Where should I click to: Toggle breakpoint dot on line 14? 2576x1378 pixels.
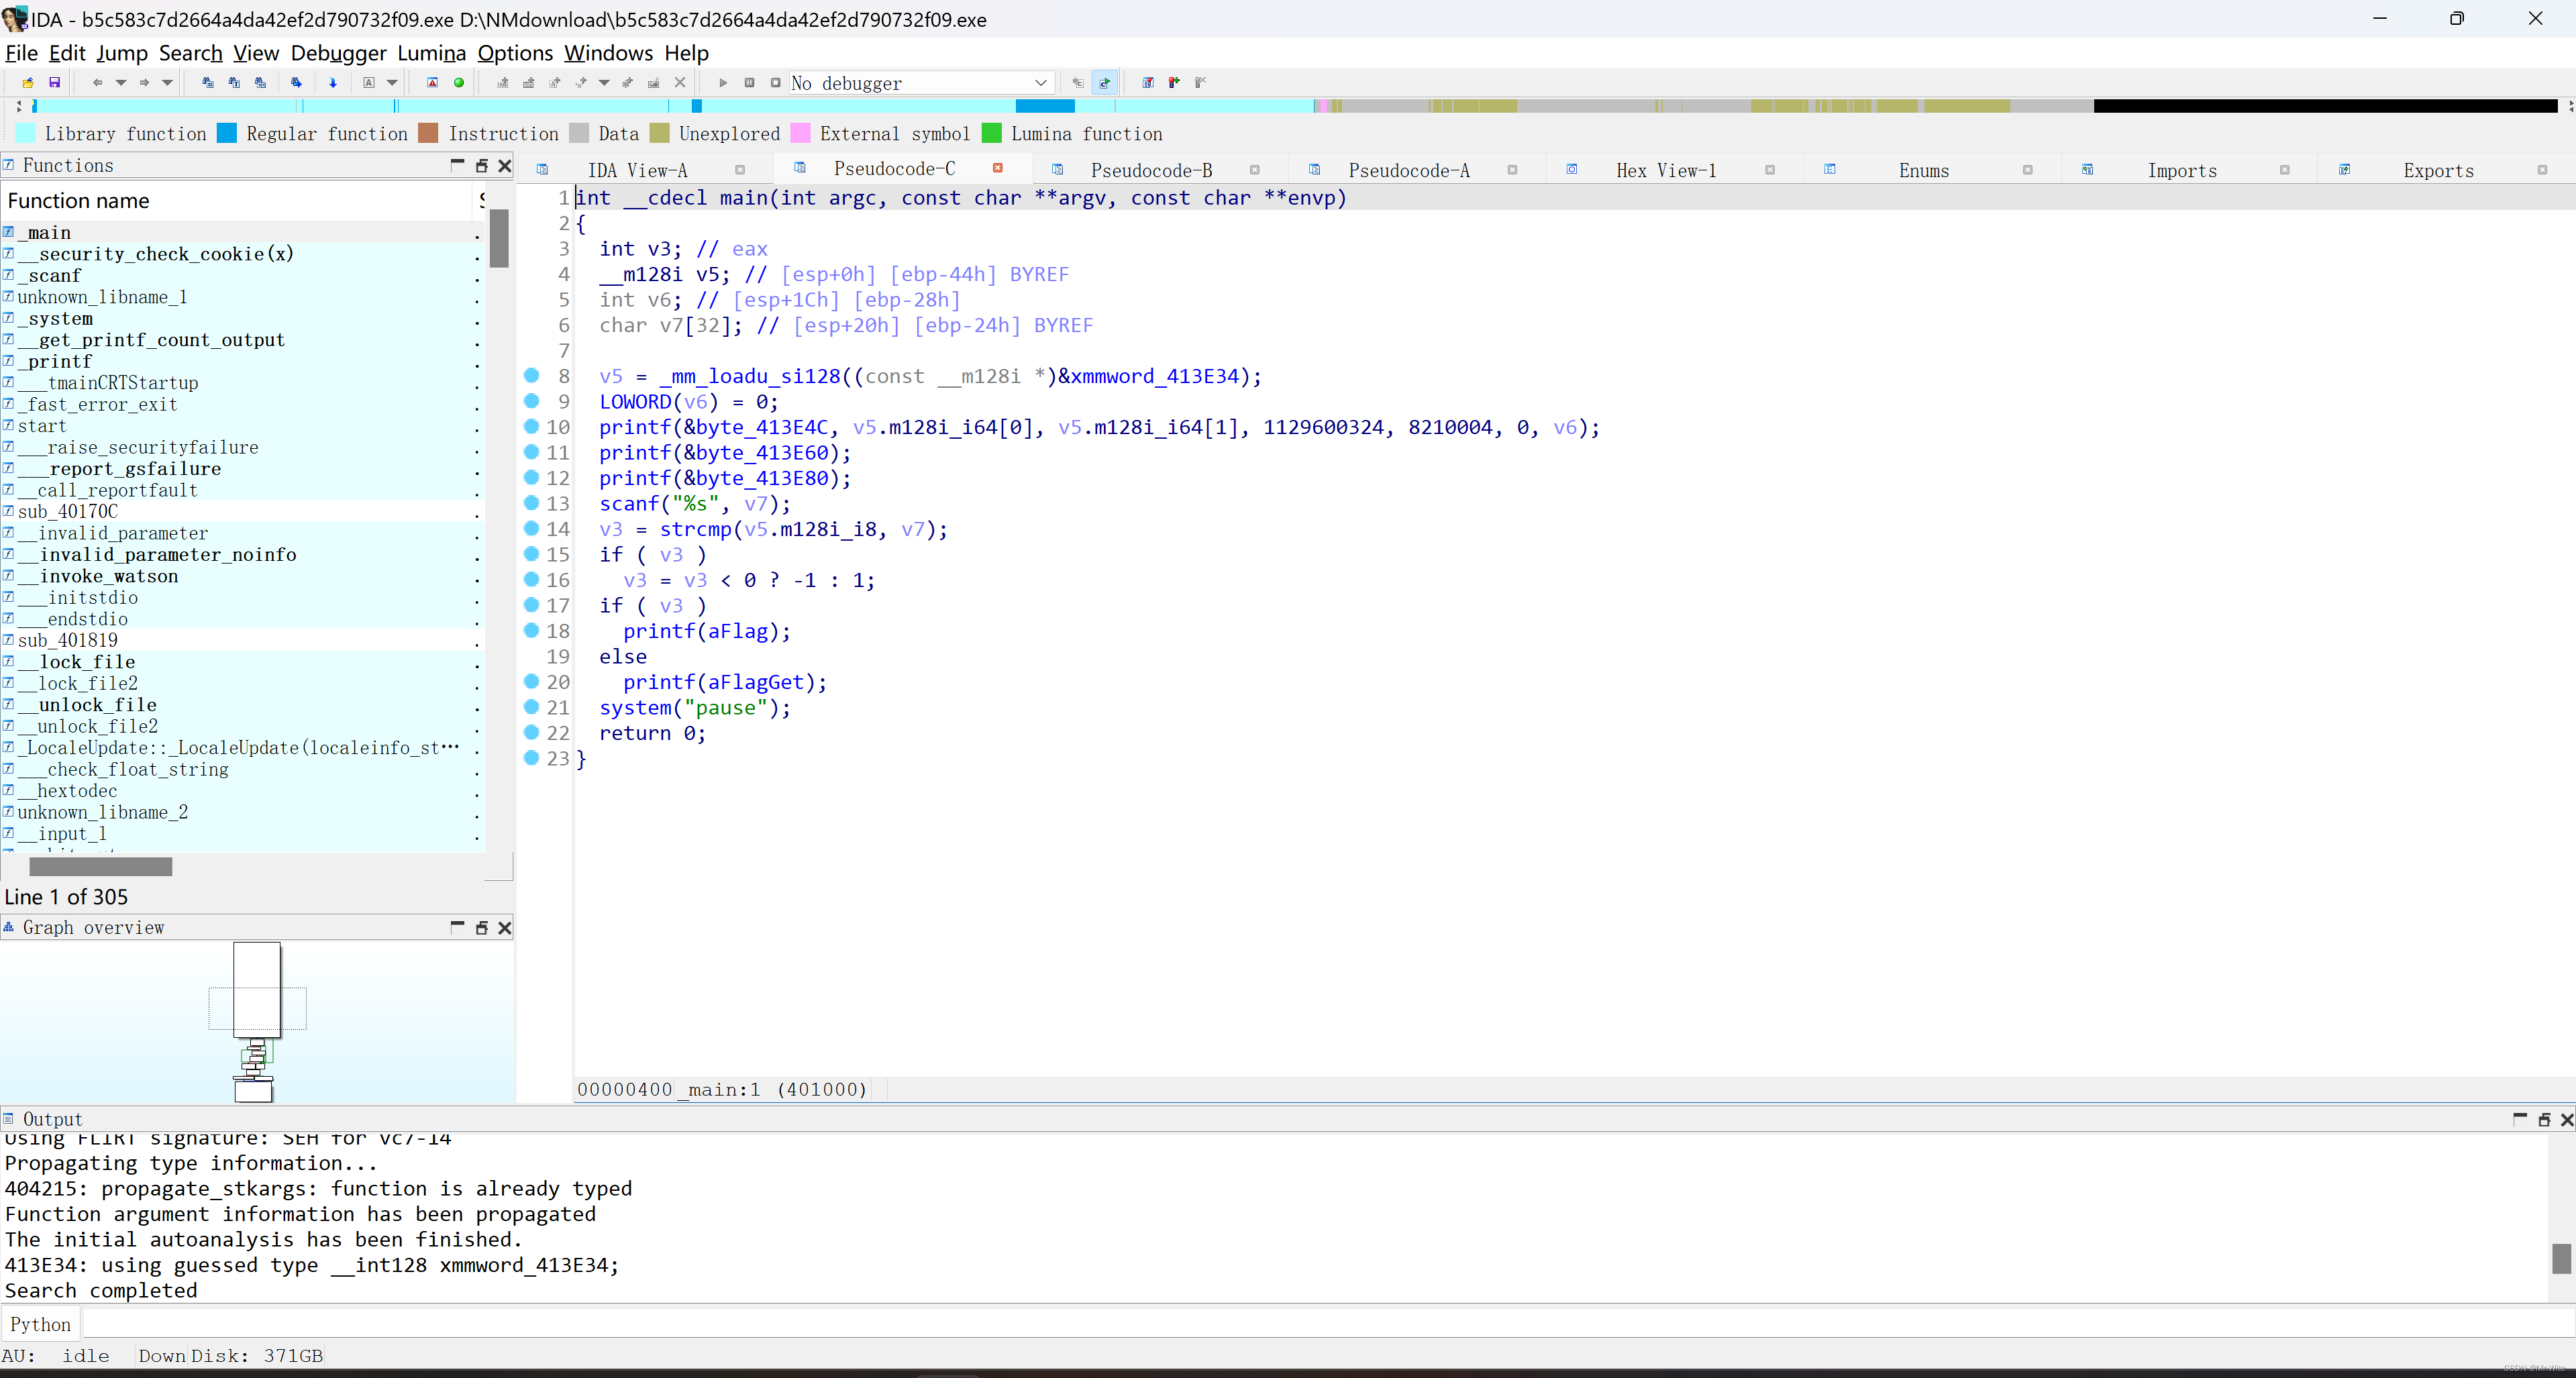(532, 528)
